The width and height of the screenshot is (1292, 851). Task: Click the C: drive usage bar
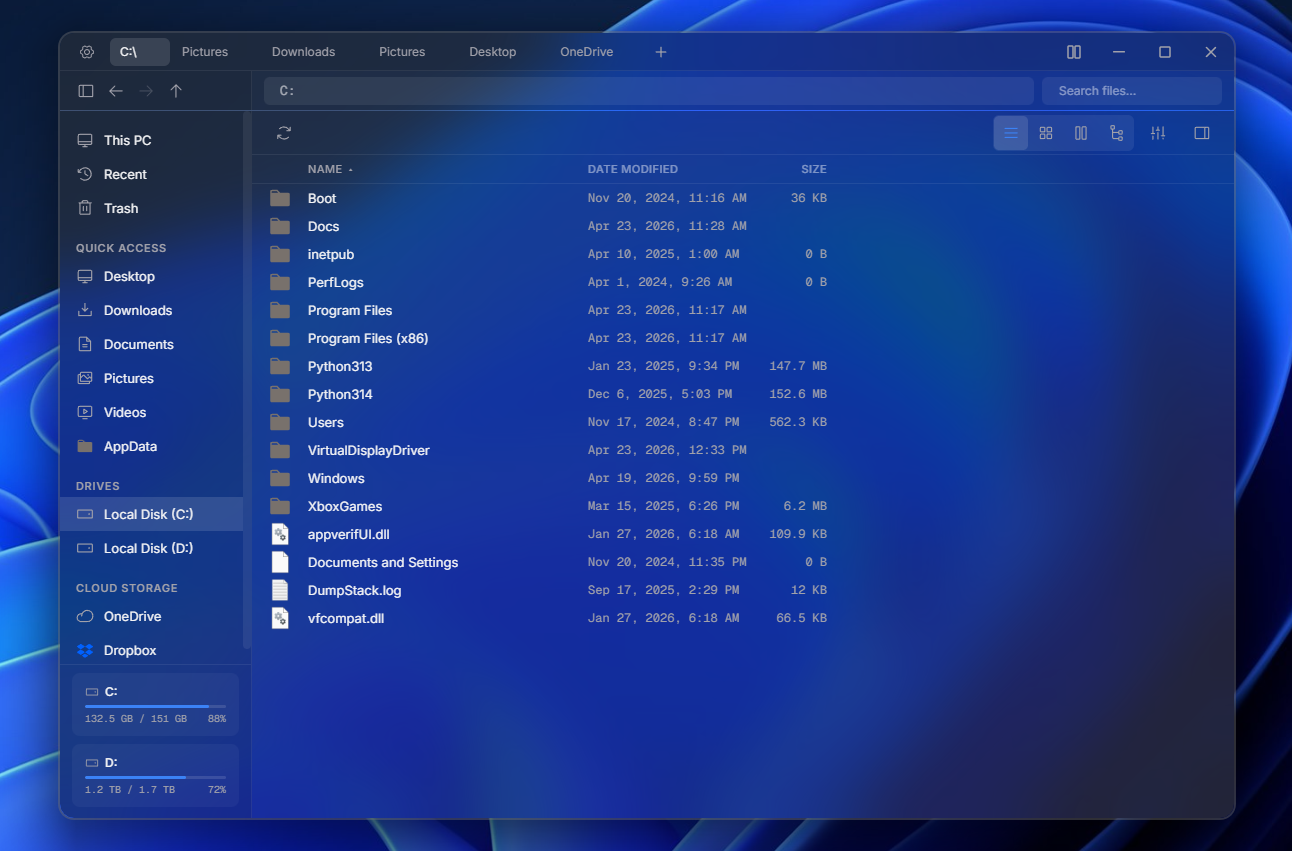click(x=155, y=705)
